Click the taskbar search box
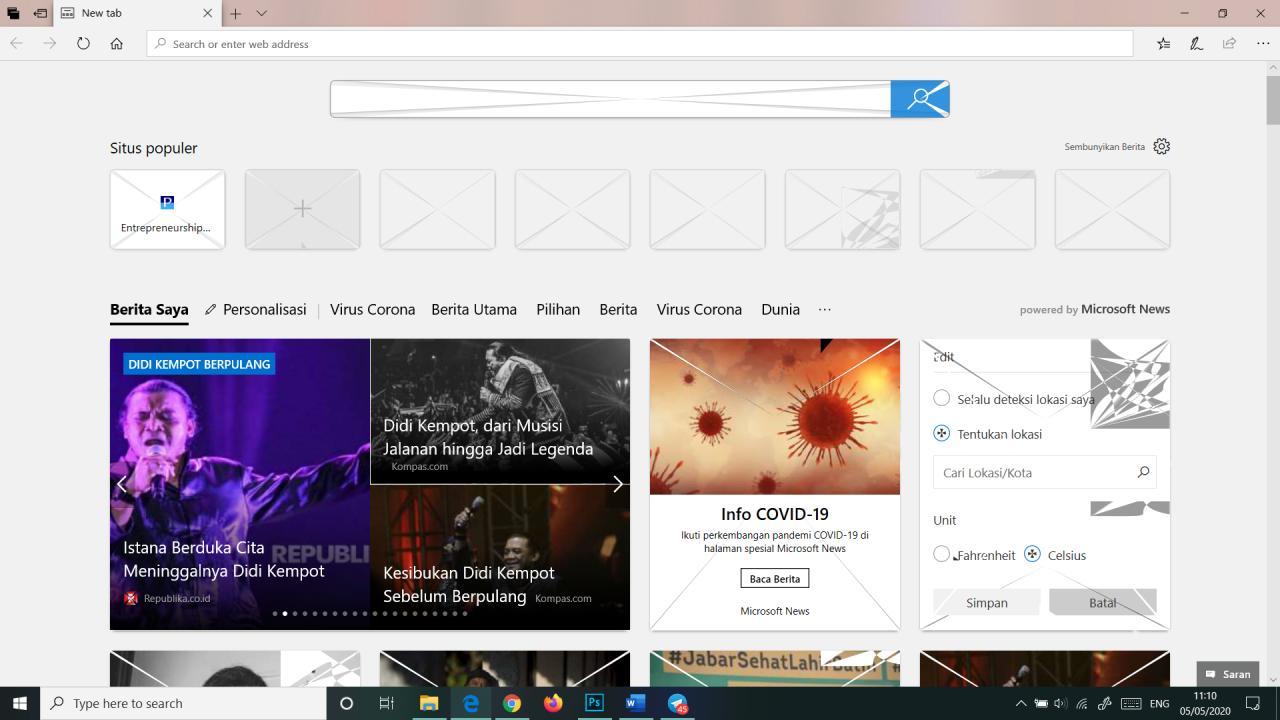This screenshot has width=1280, height=720. [x=184, y=703]
